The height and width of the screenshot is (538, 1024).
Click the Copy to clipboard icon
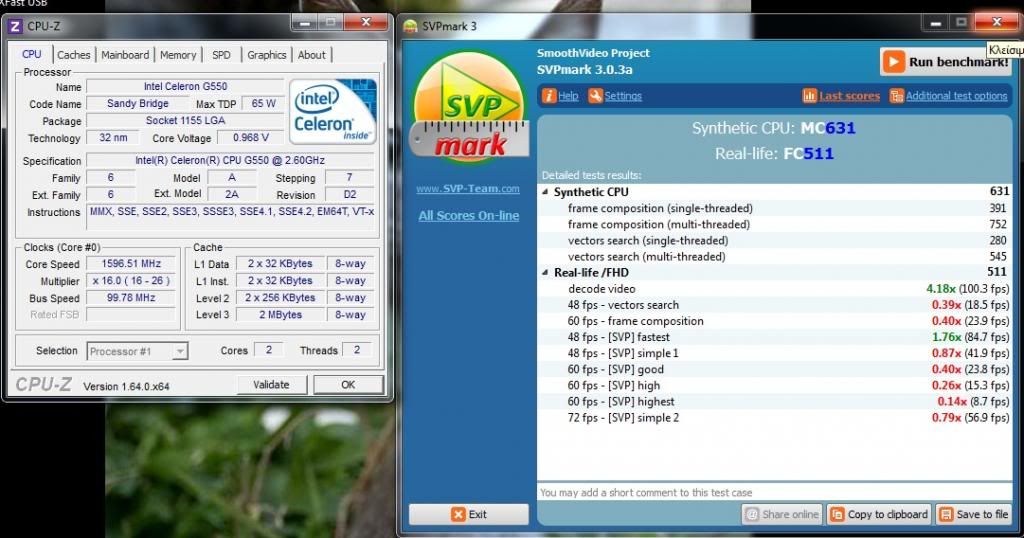point(837,514)
